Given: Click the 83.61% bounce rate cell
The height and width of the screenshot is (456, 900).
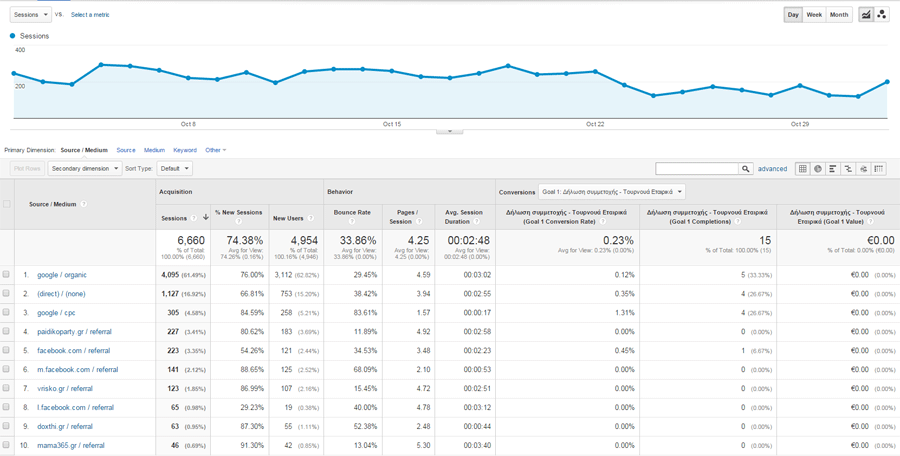Looking at the screenshot, I should (x=364, y=312).
